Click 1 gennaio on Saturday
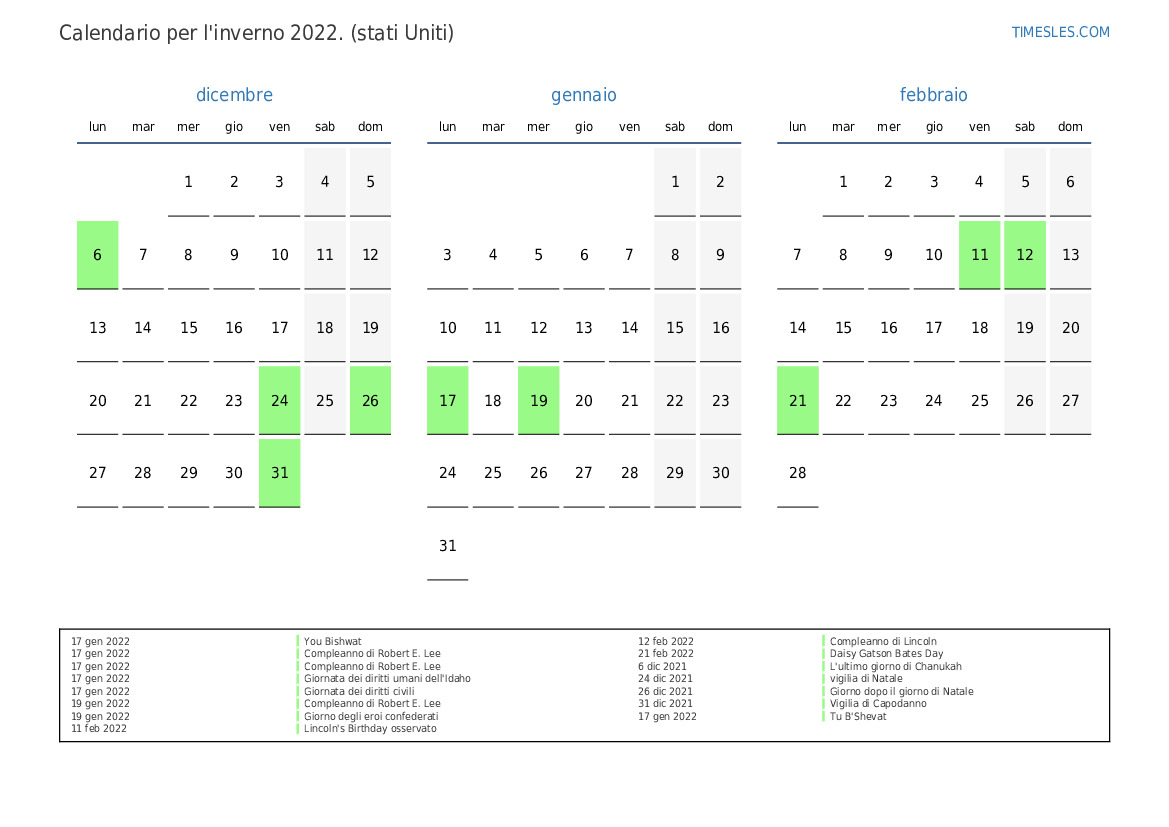This screenshot has width=1169, height=827. pyautogui.click(x=675, y=182)
